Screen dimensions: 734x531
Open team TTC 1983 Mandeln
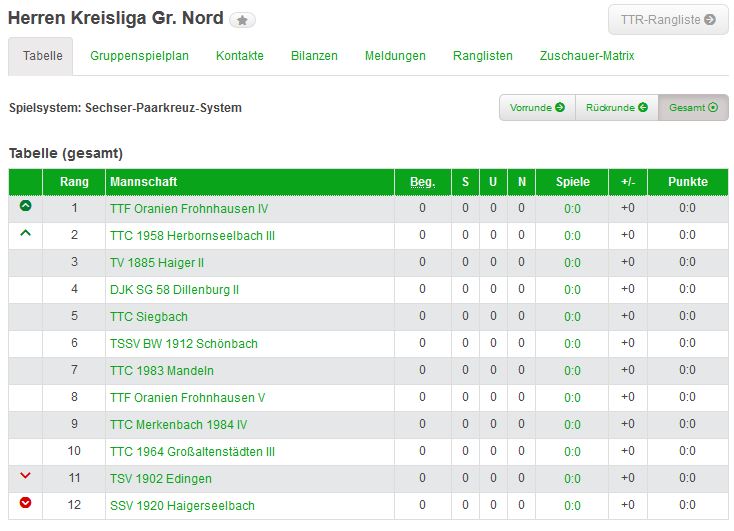tap(162, 371)
